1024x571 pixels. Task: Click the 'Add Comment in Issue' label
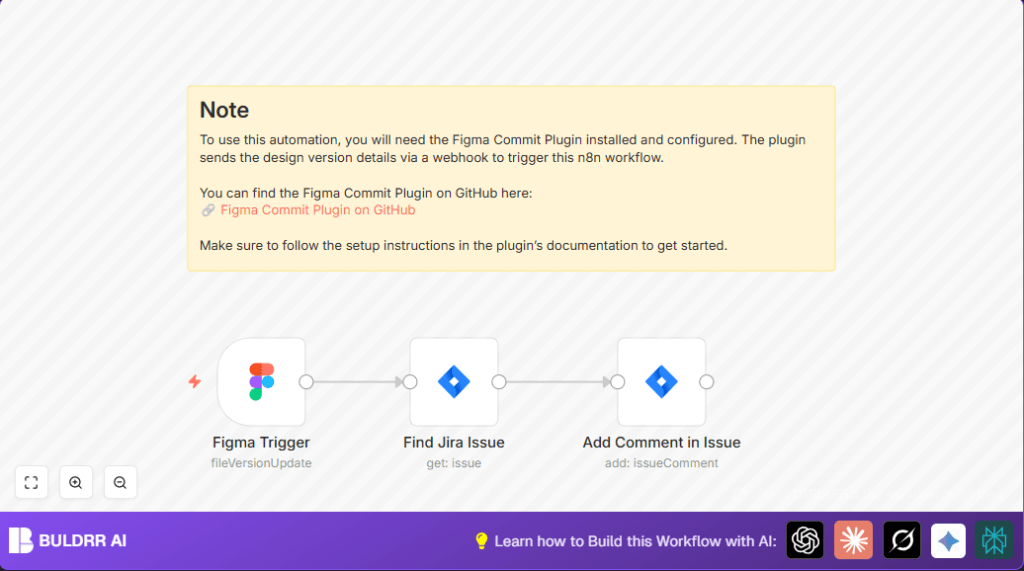662,443
